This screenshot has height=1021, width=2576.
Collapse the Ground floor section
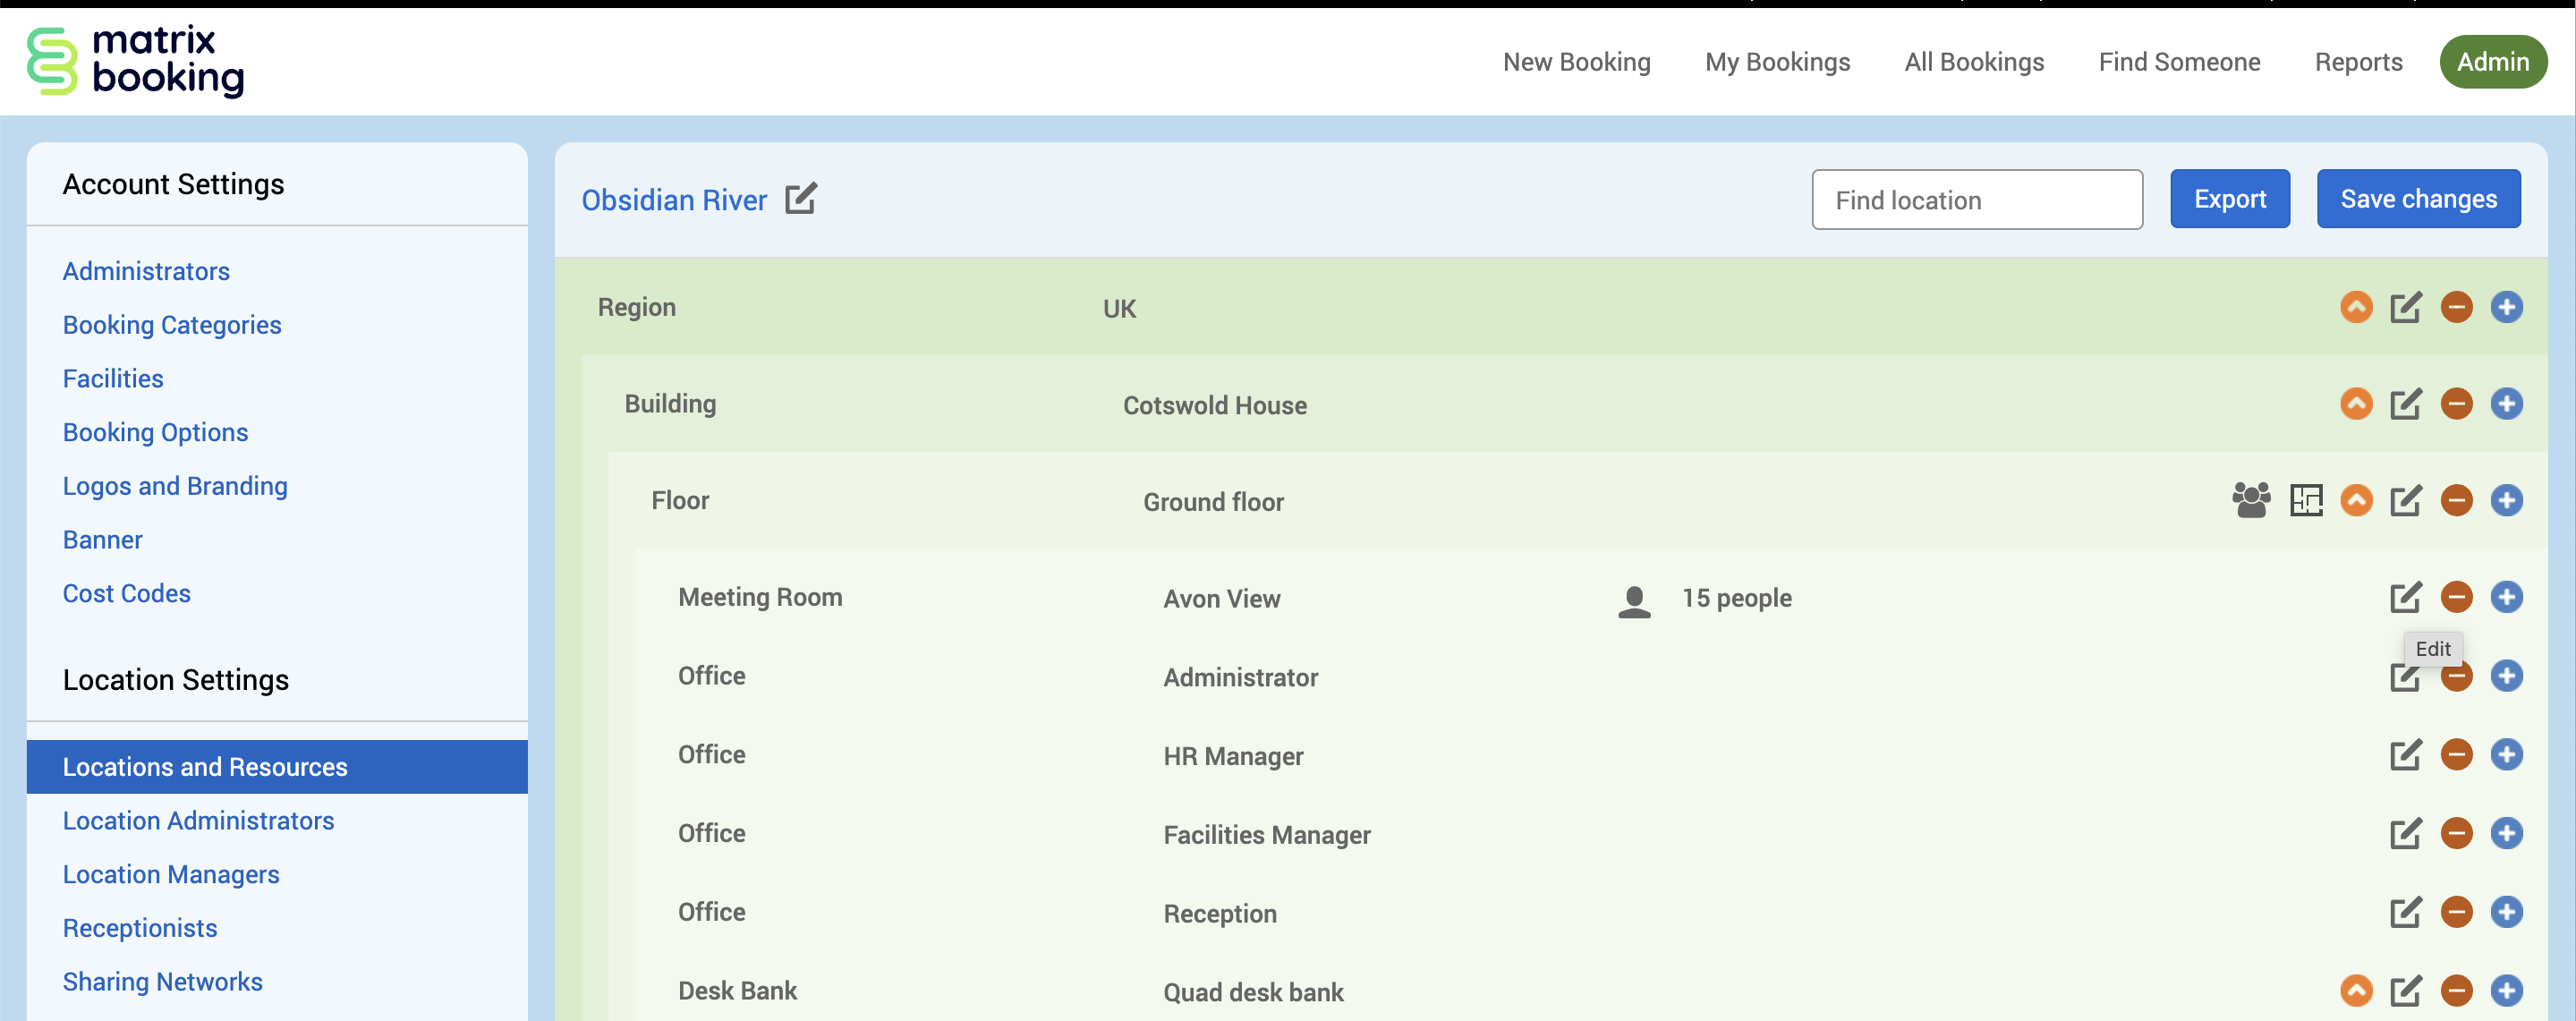click(x=2356, y=500)
